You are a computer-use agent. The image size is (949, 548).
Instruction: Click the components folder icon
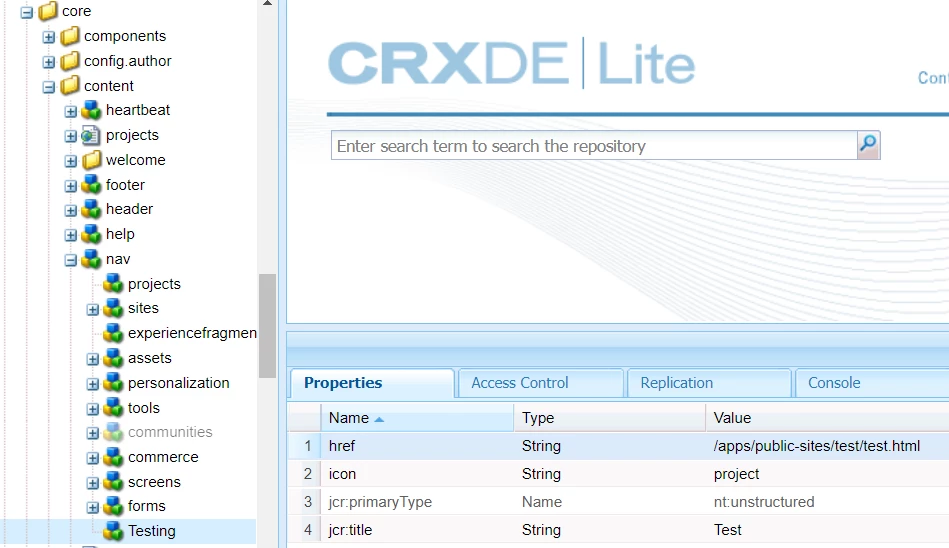coord(70,36)
